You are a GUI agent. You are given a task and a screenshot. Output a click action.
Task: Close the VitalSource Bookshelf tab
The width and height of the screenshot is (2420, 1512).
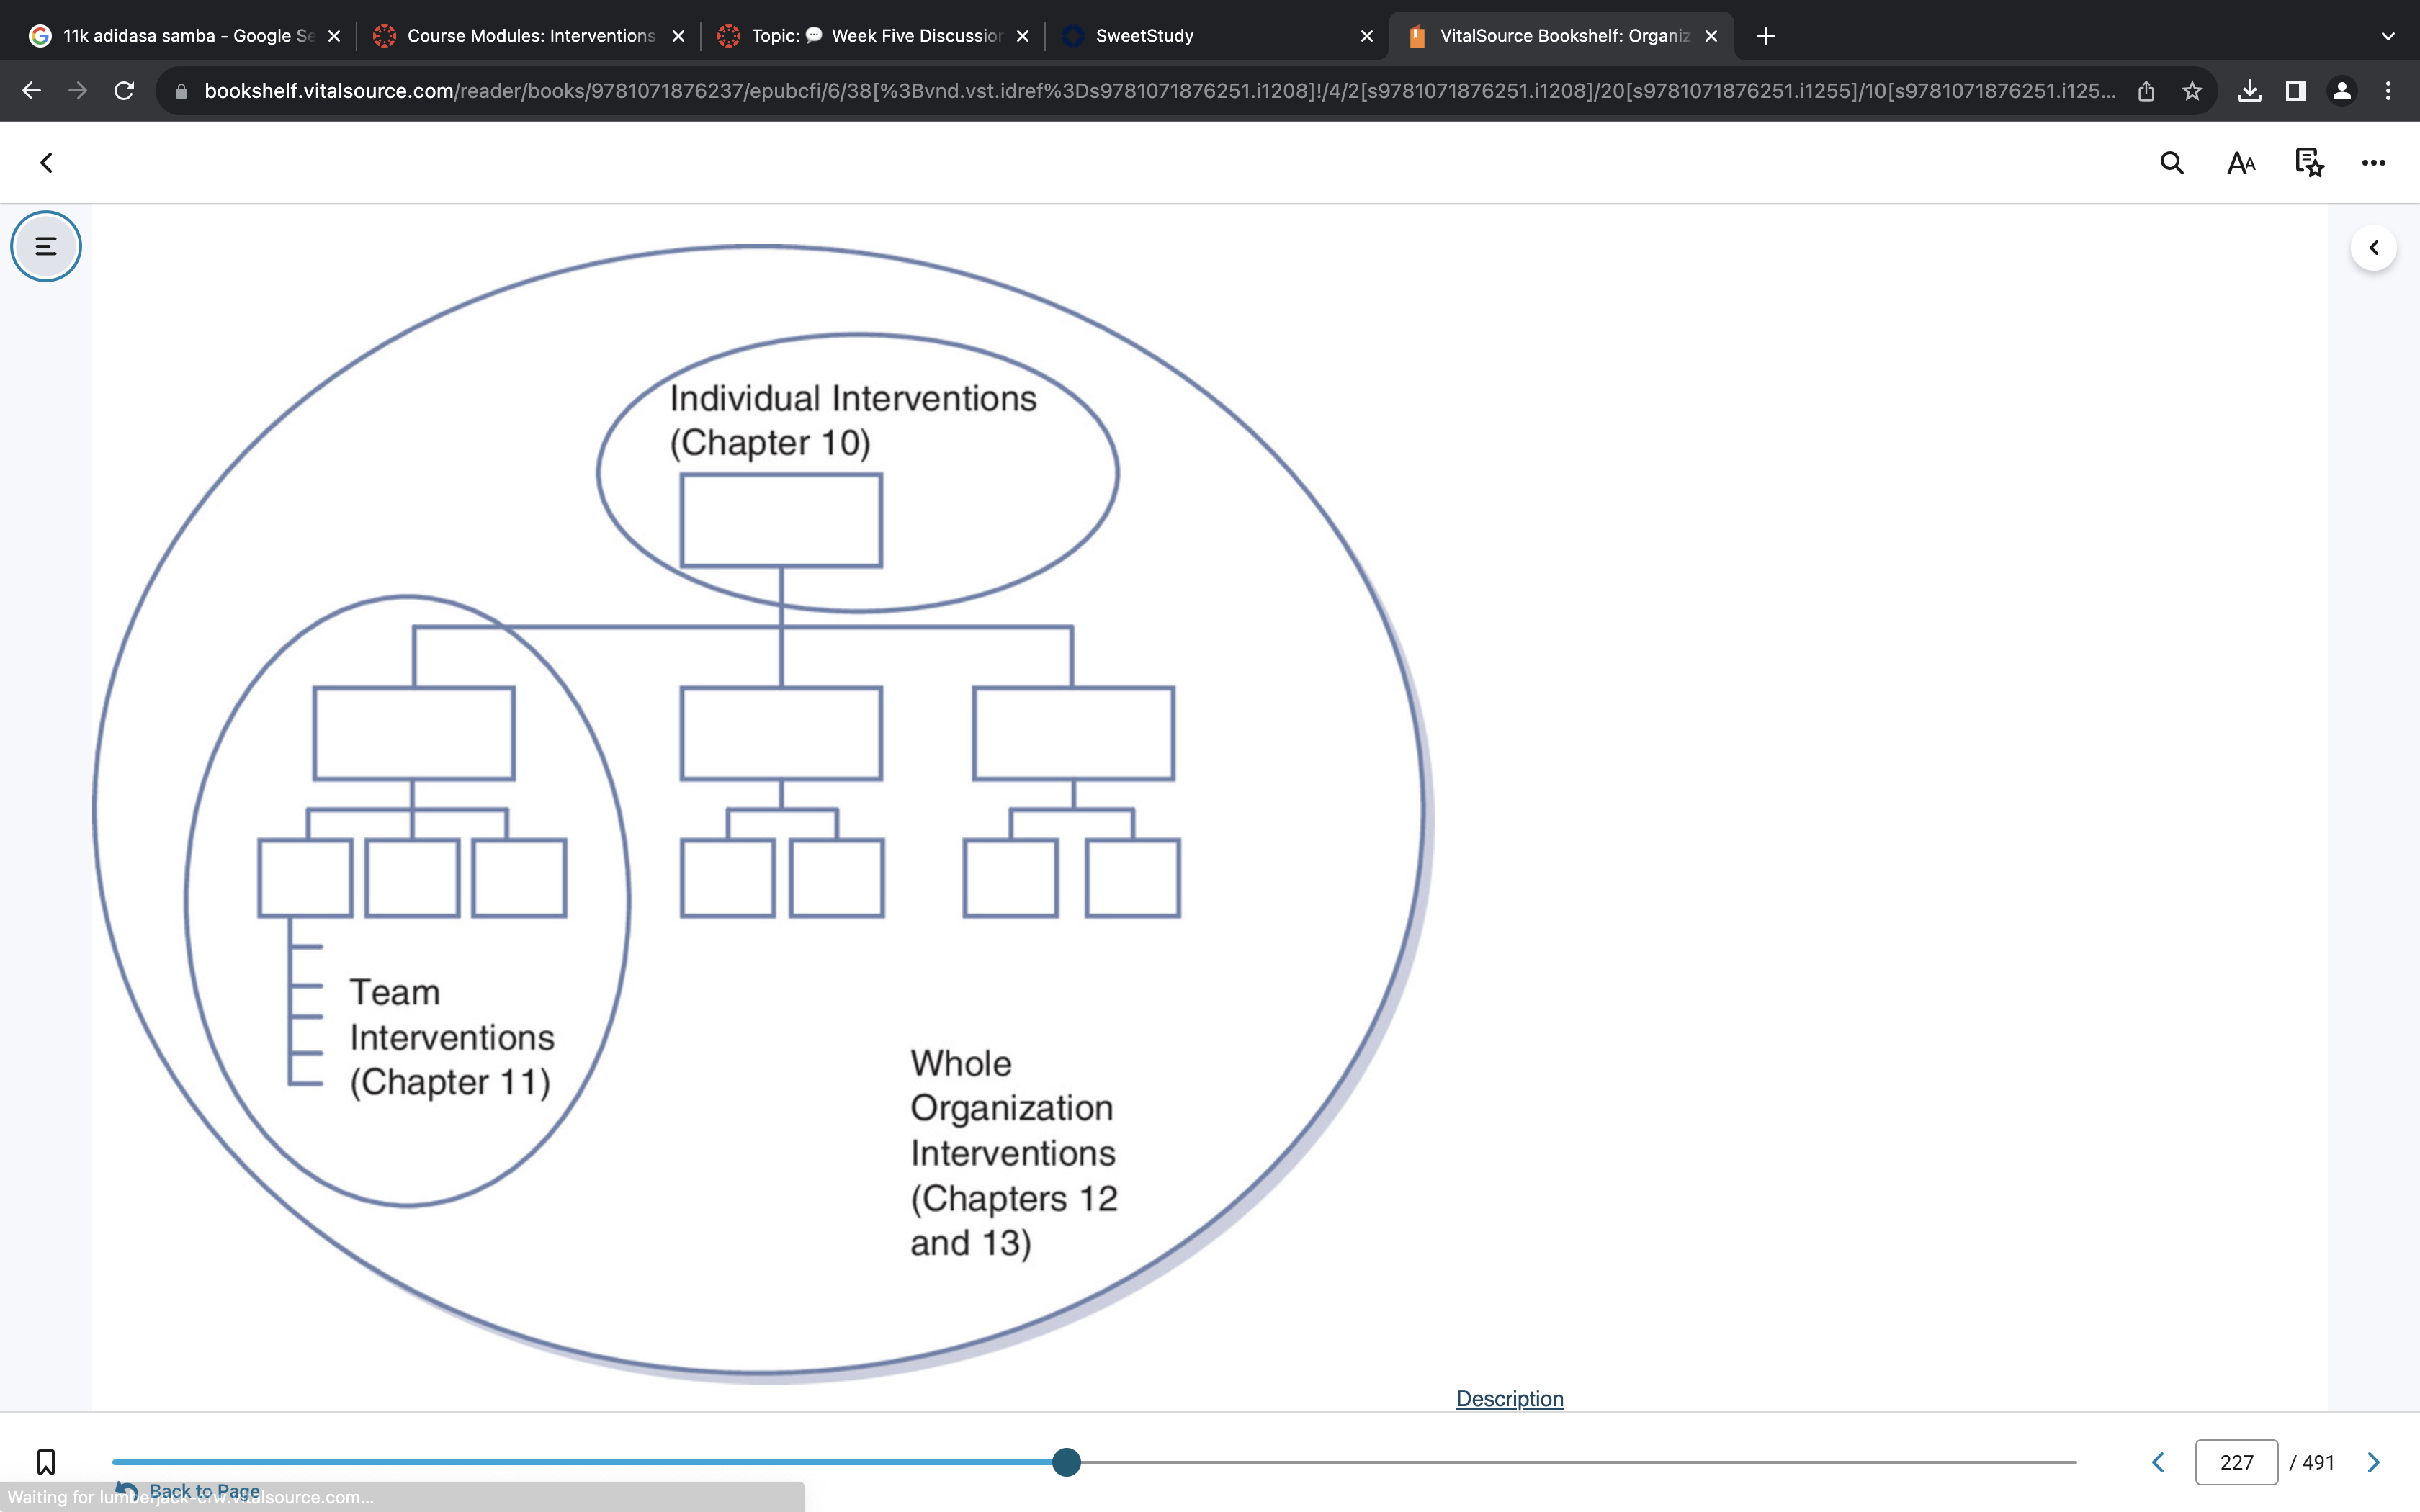pos(1711,36)
